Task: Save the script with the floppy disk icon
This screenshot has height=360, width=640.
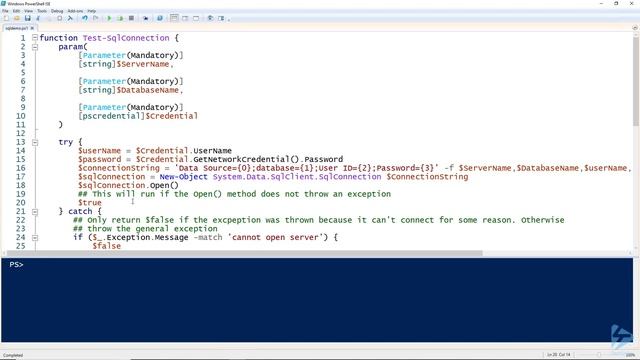Action: pos(27,18)
